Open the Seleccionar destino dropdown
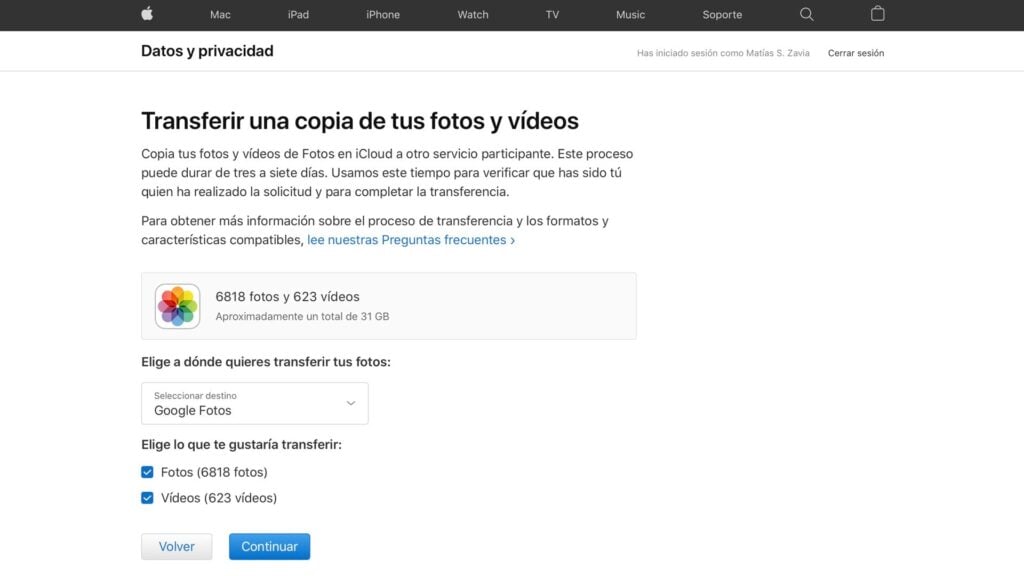 click(x=254, y=403)
